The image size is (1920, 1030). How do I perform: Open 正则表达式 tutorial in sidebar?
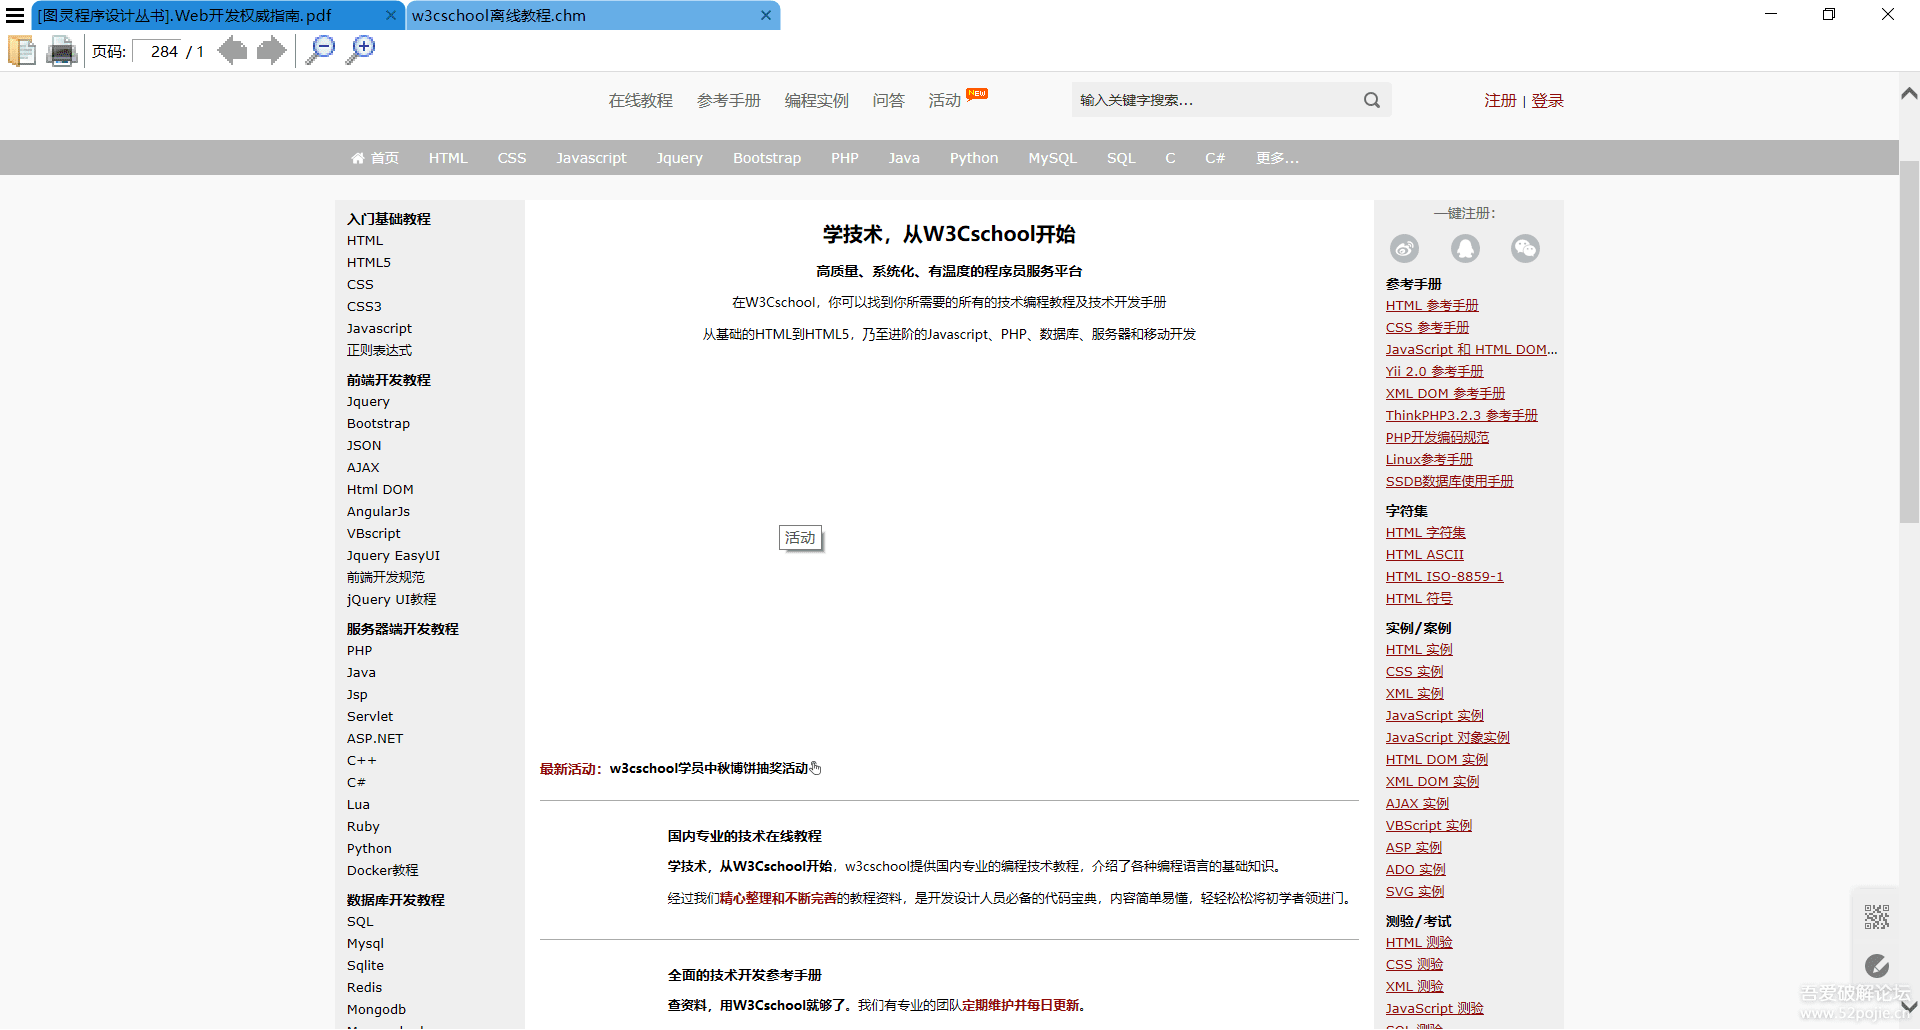point(379,351)
